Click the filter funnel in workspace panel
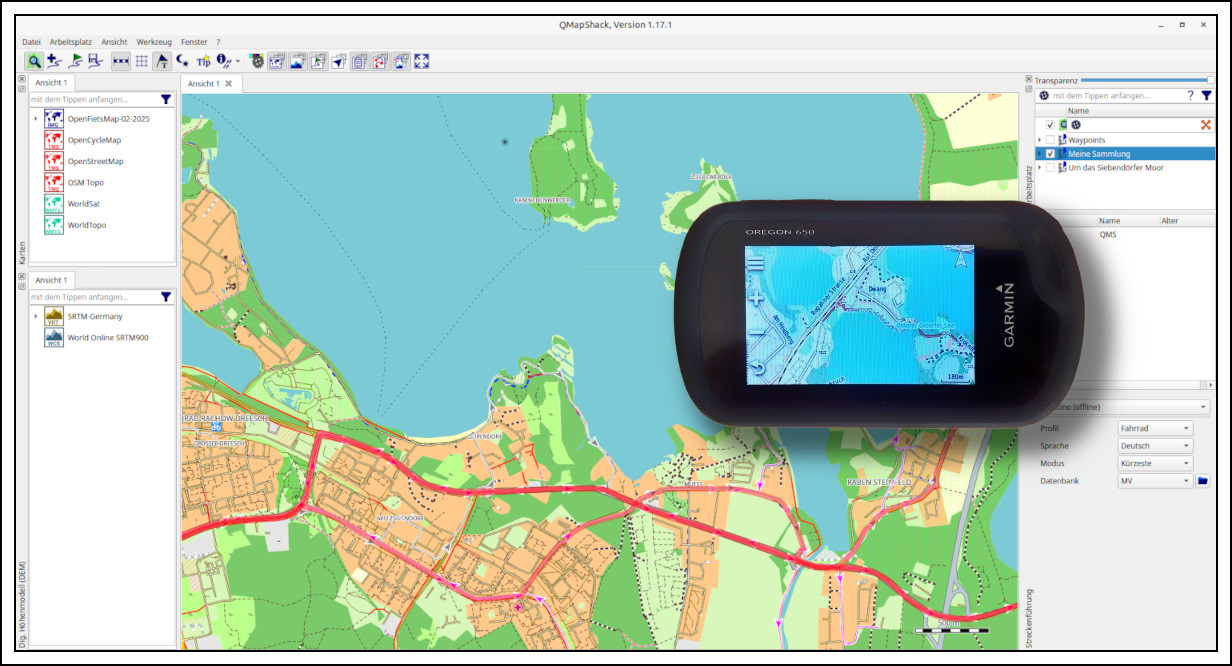The image size is (1232, 666). (1207, 96)
